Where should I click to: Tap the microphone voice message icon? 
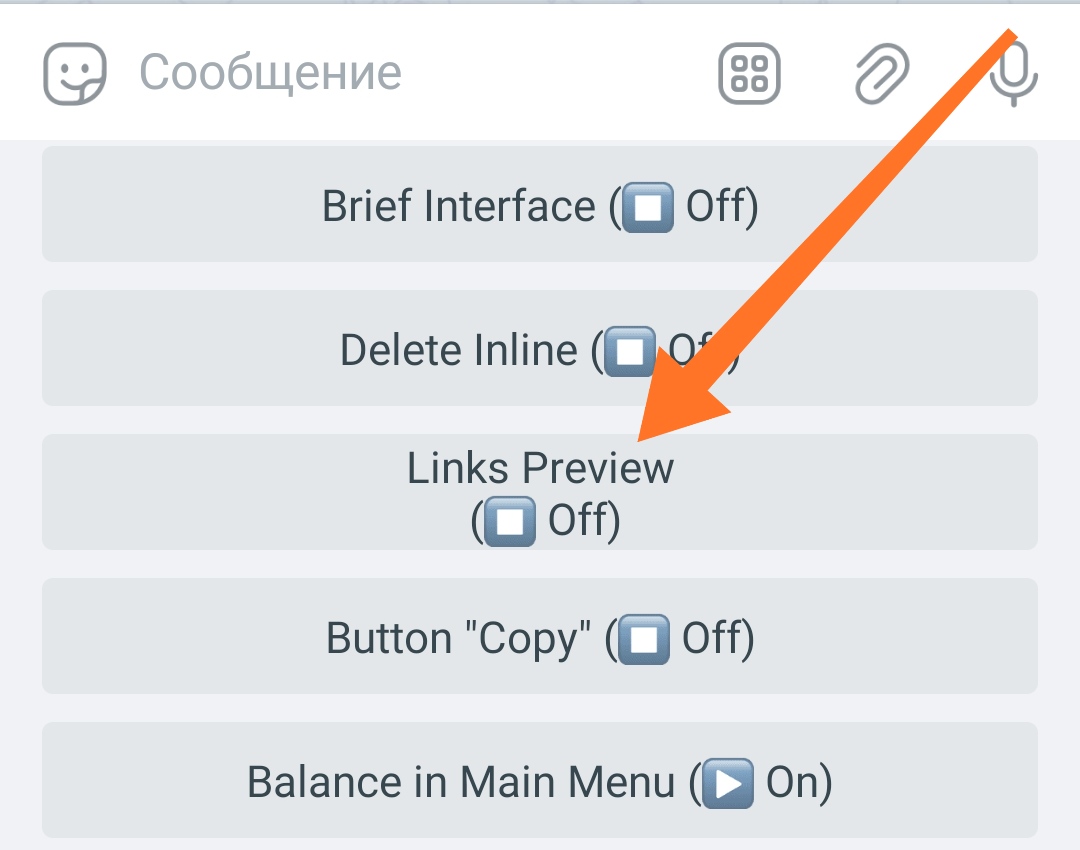[1013, 73]
